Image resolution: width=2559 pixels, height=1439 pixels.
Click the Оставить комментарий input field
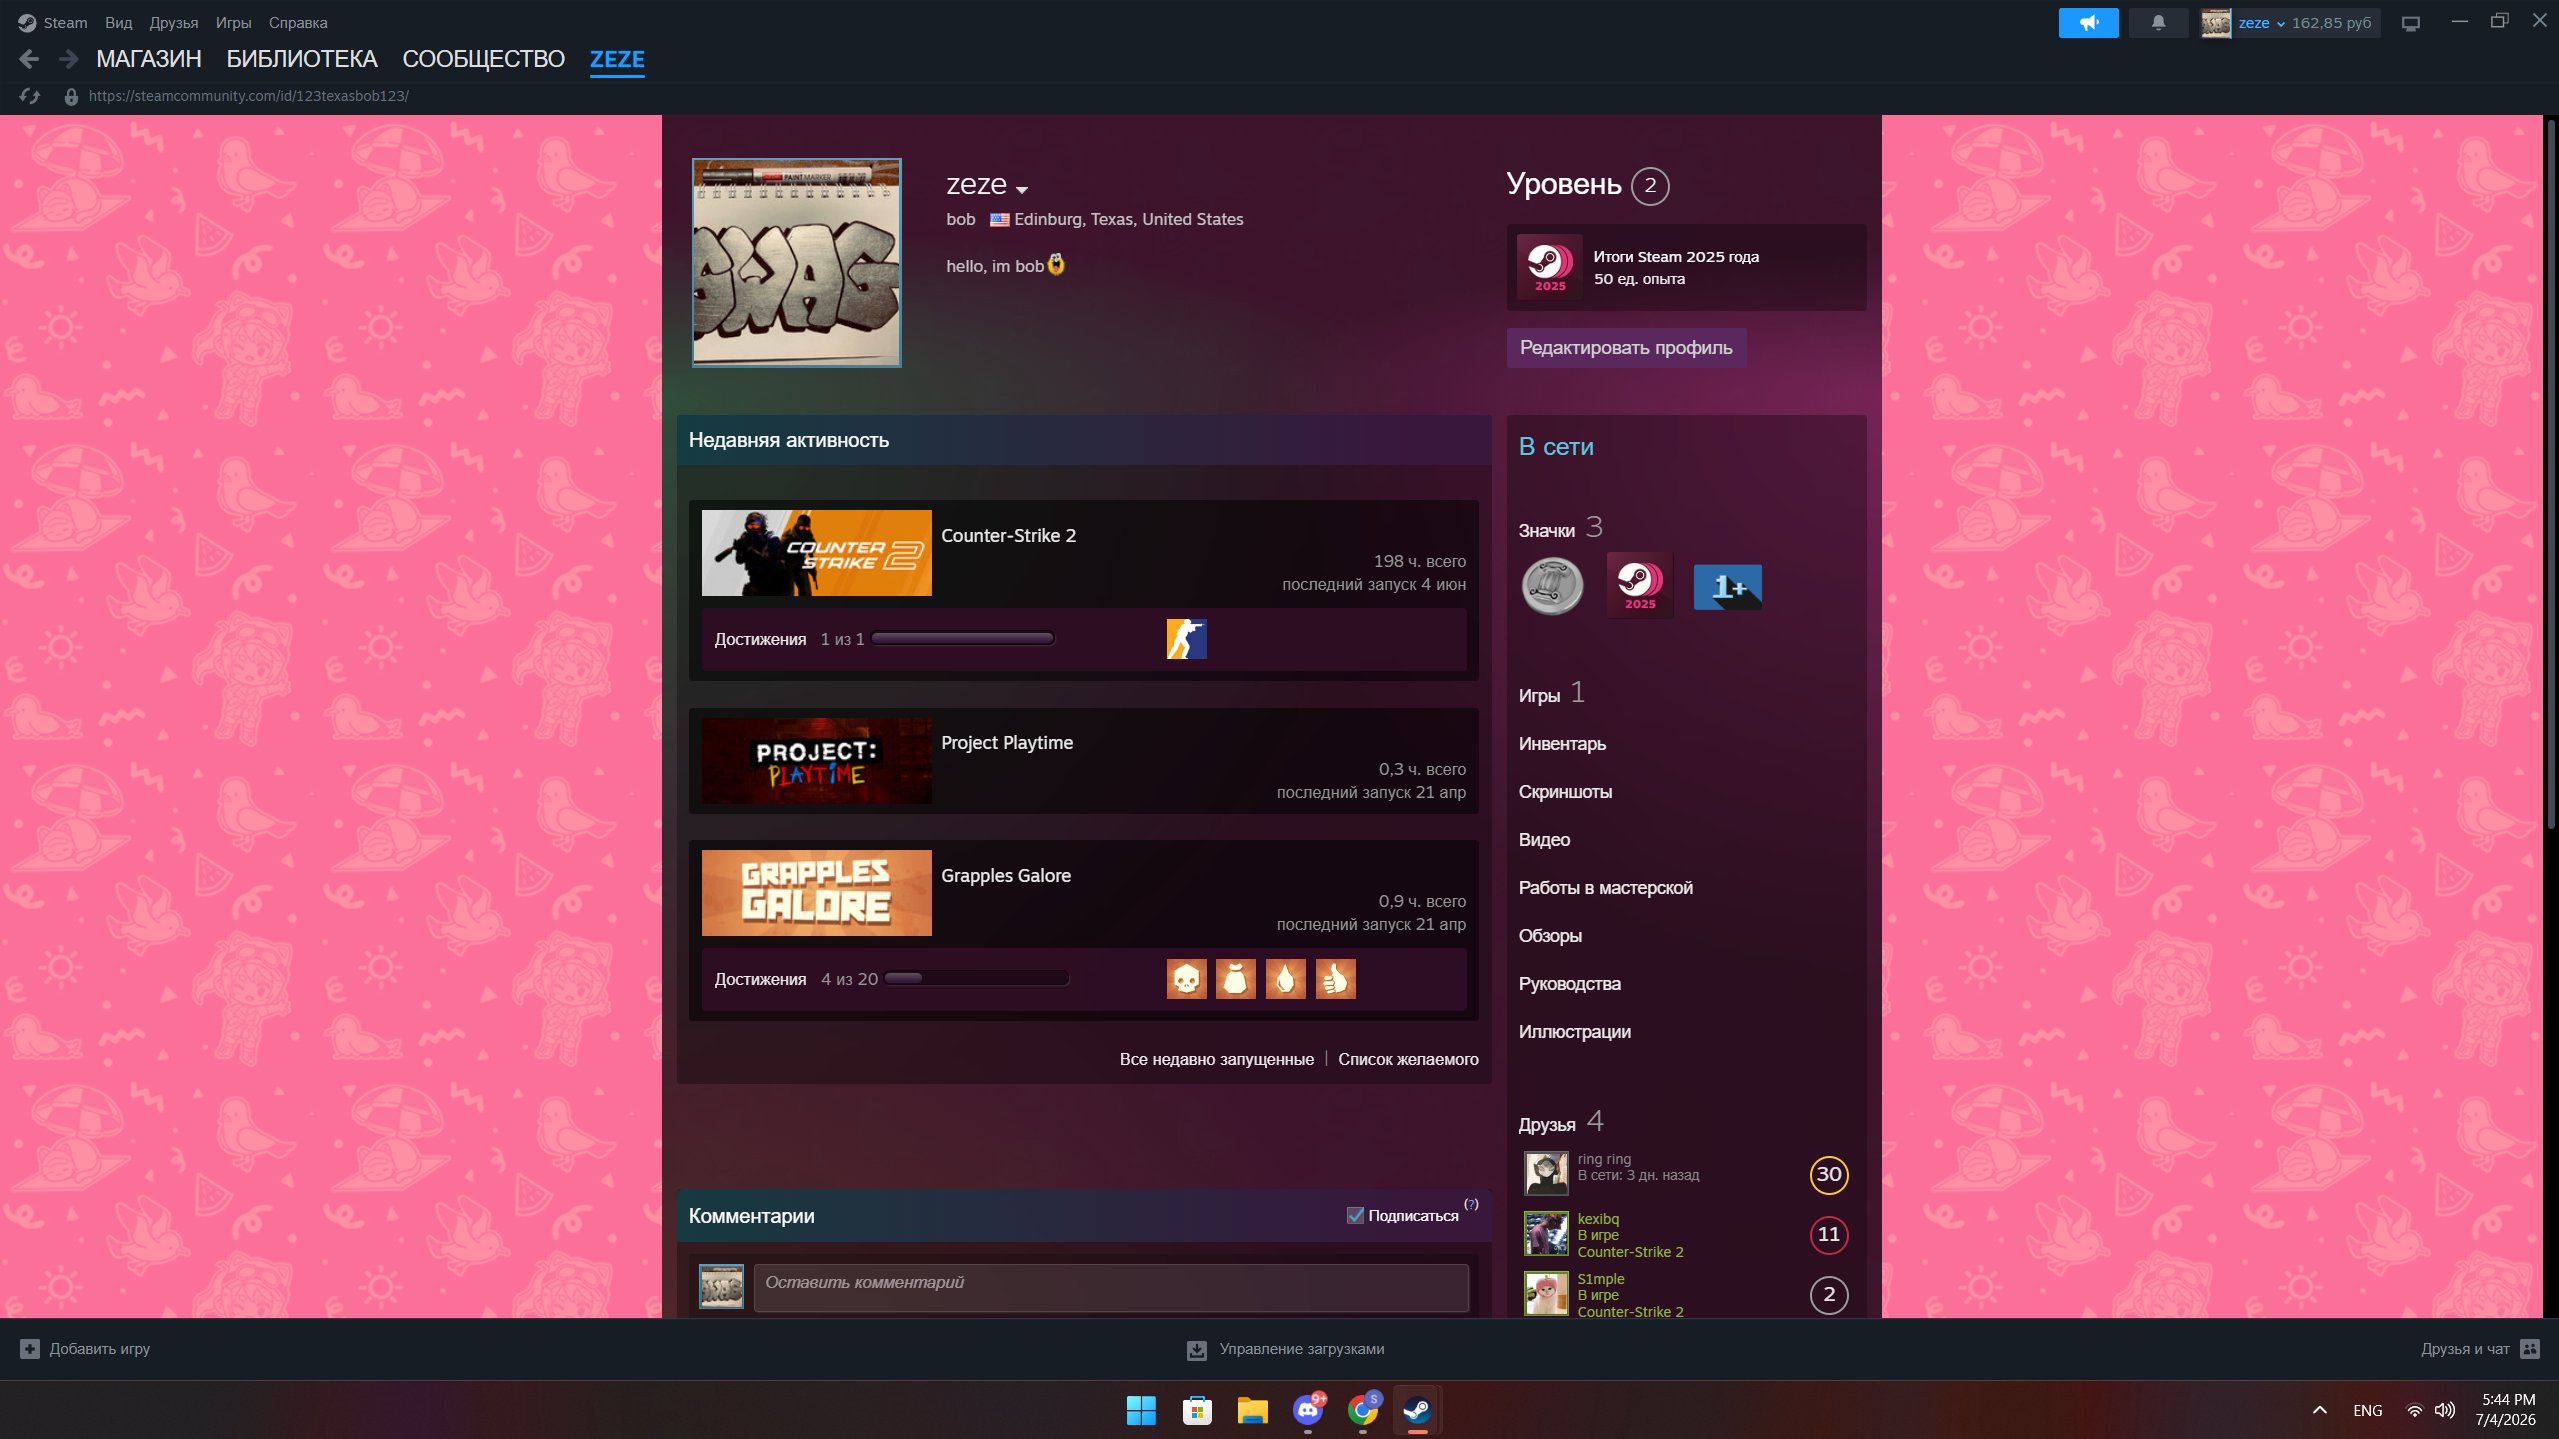(1110, 1287)
